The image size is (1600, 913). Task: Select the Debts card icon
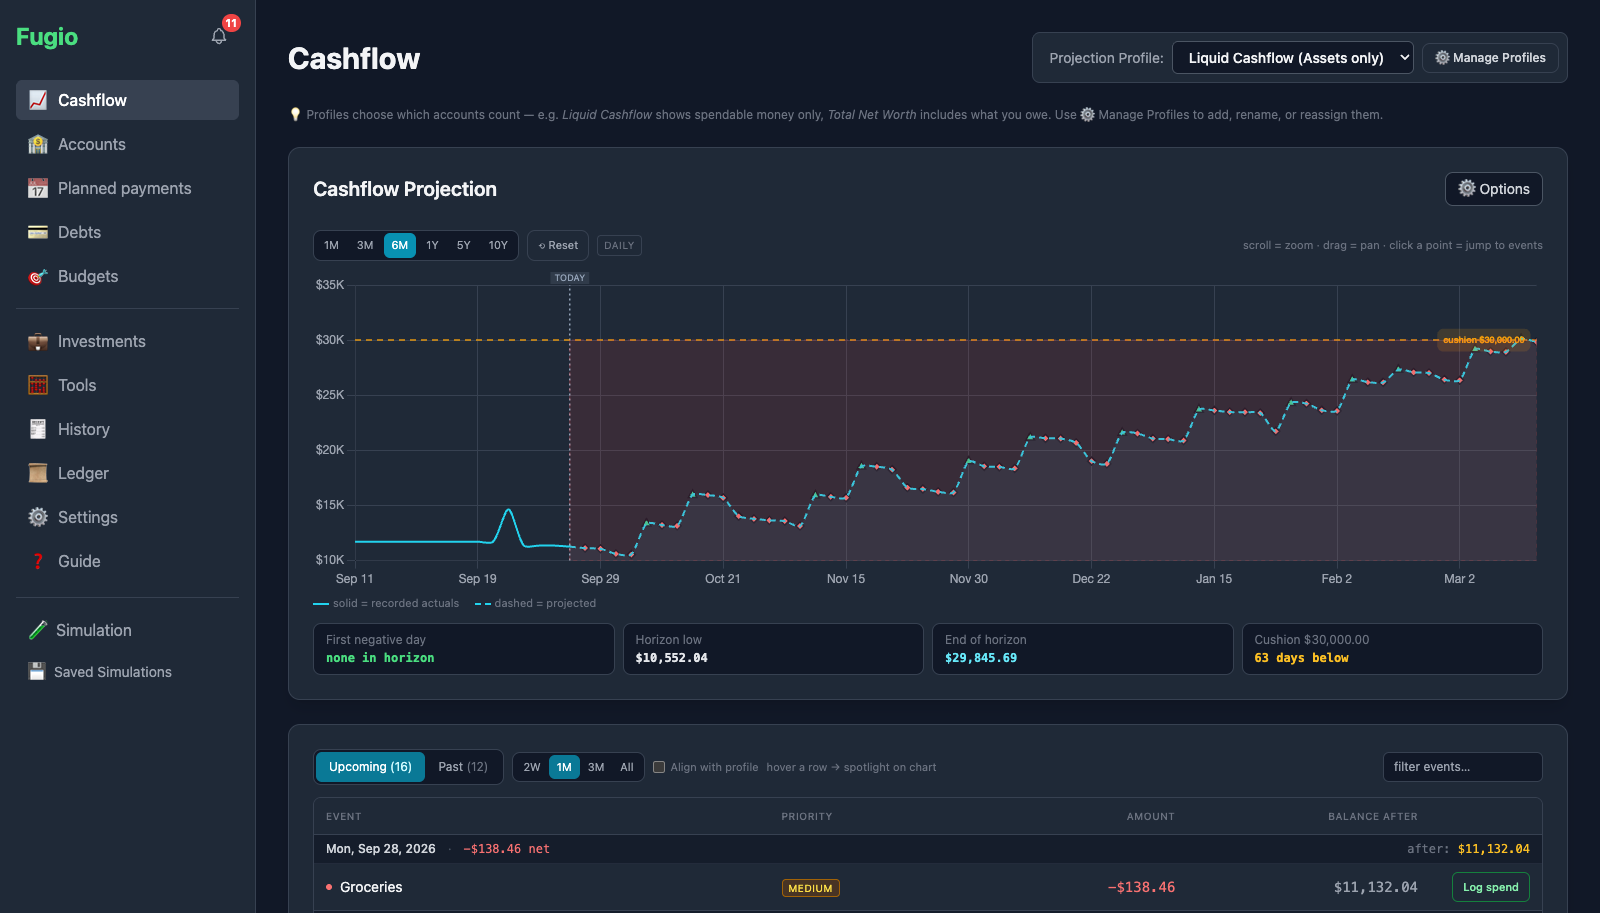(x=38, y=232)
